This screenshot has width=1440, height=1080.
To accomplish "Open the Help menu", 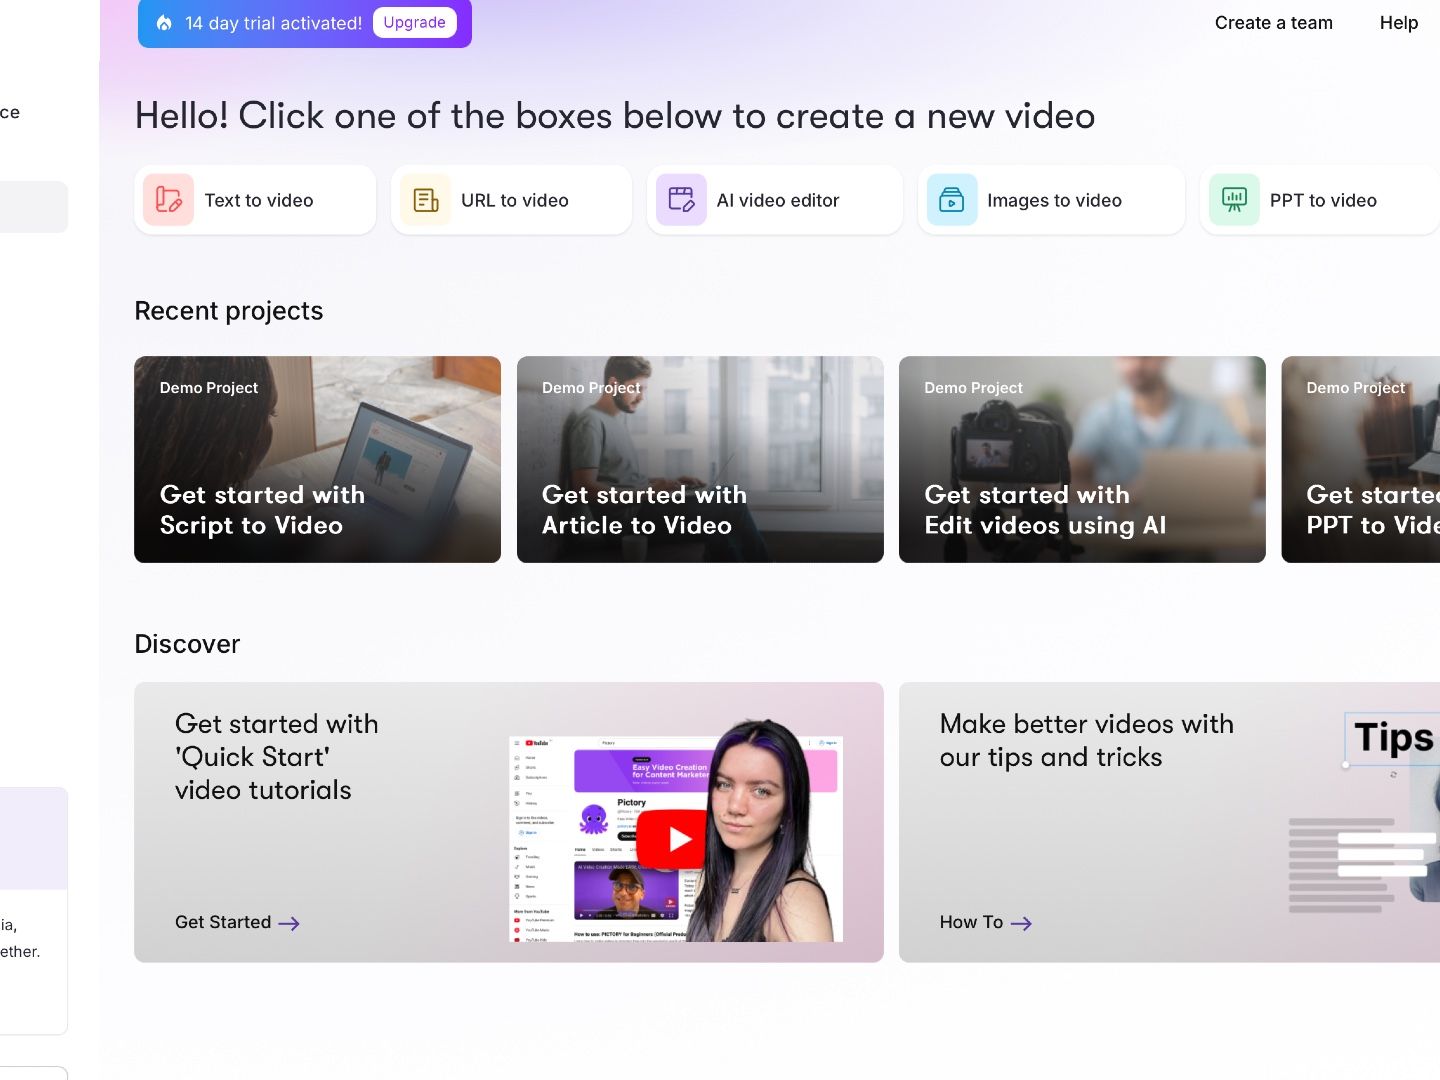I will pos(1398,22).
